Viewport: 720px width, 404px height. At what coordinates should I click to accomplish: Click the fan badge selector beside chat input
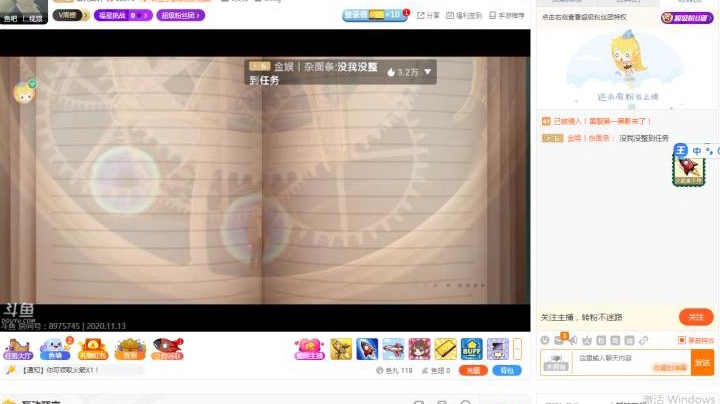pos(556,363)
